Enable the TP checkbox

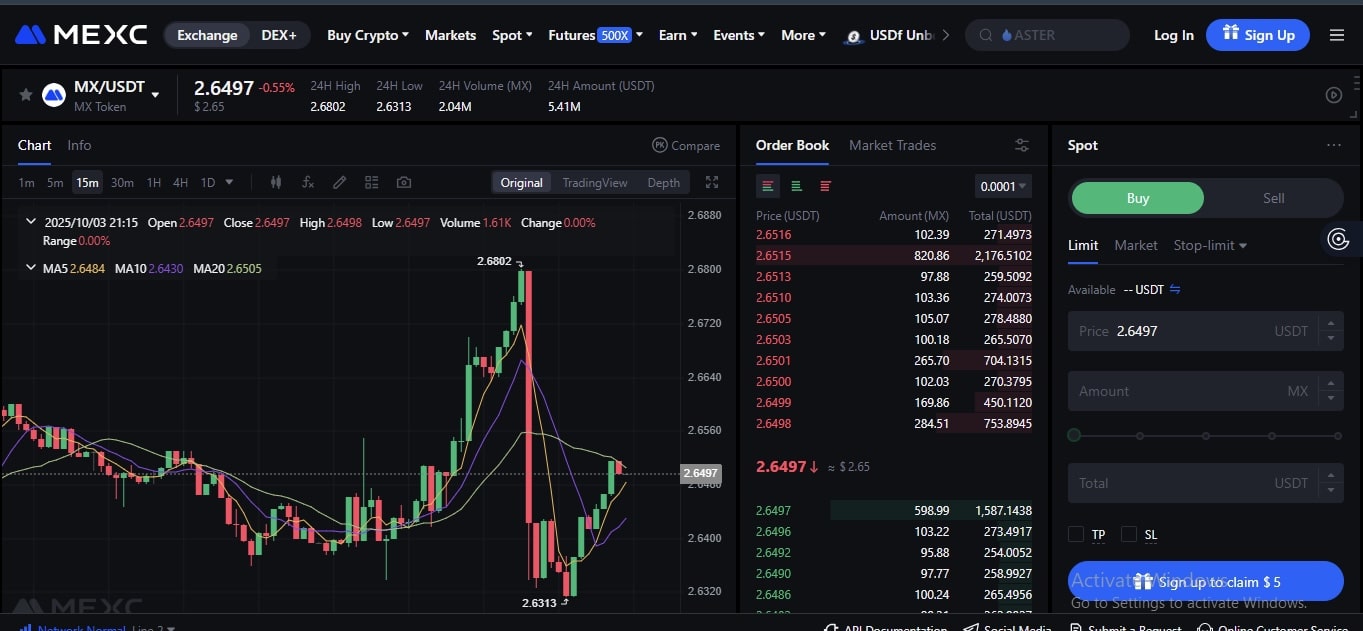pyautogui.click(x=1076, y=534)
